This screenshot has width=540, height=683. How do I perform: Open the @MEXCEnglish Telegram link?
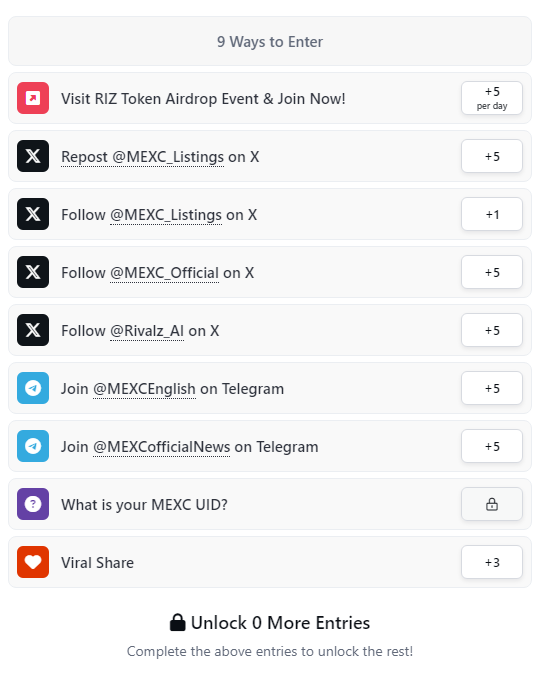click(x=144, y=389)
